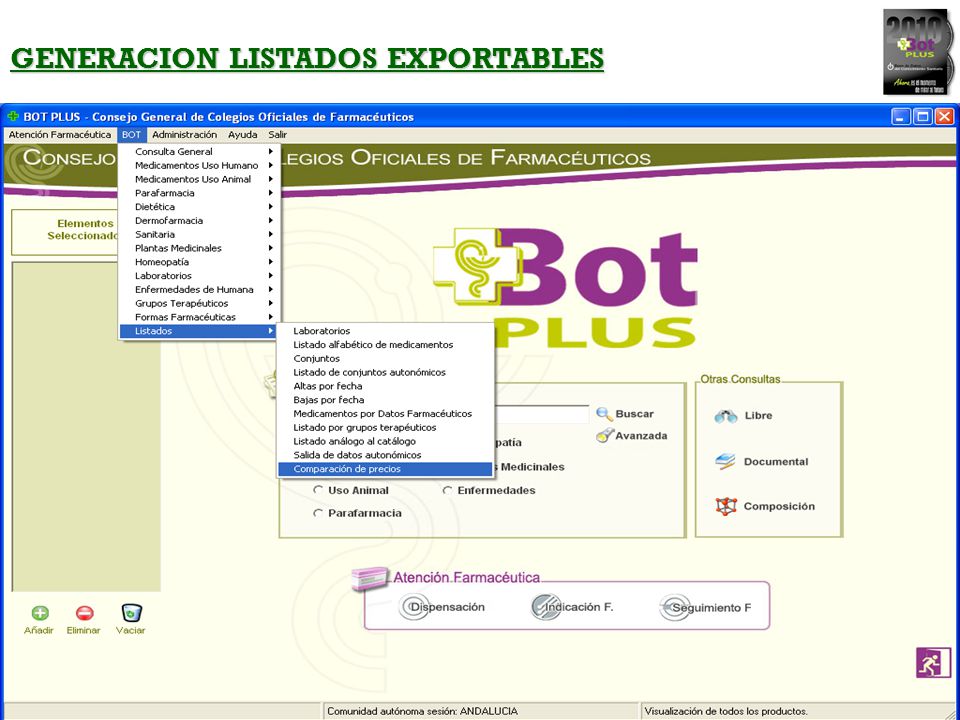Click the Salir menu item
Image resolution: width=960 pixels, height=720 pixels.
coord(277,135)
